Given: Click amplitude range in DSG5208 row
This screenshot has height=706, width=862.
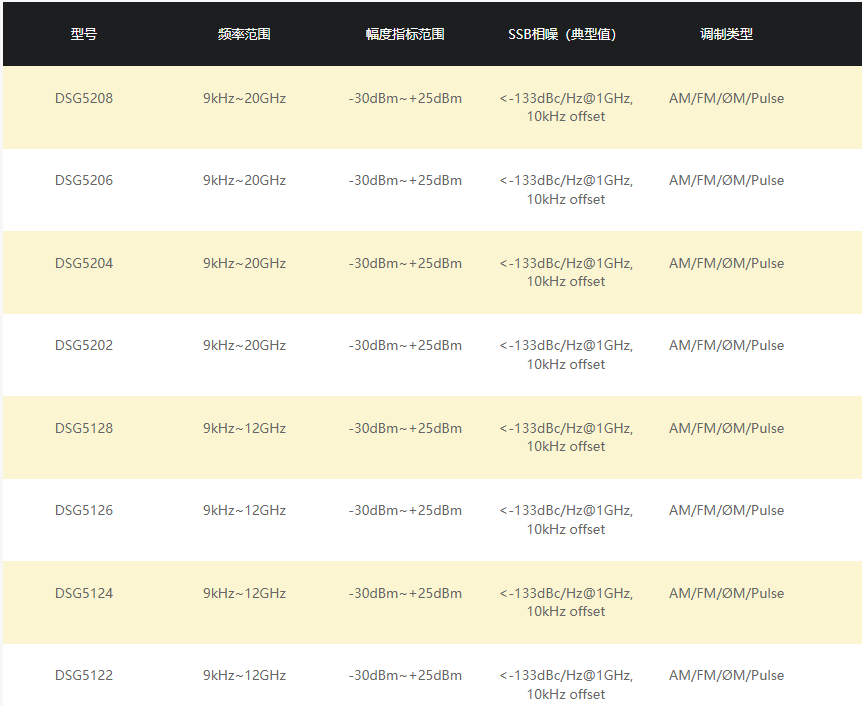Looking at the screenshot, I should pos(405,98).
